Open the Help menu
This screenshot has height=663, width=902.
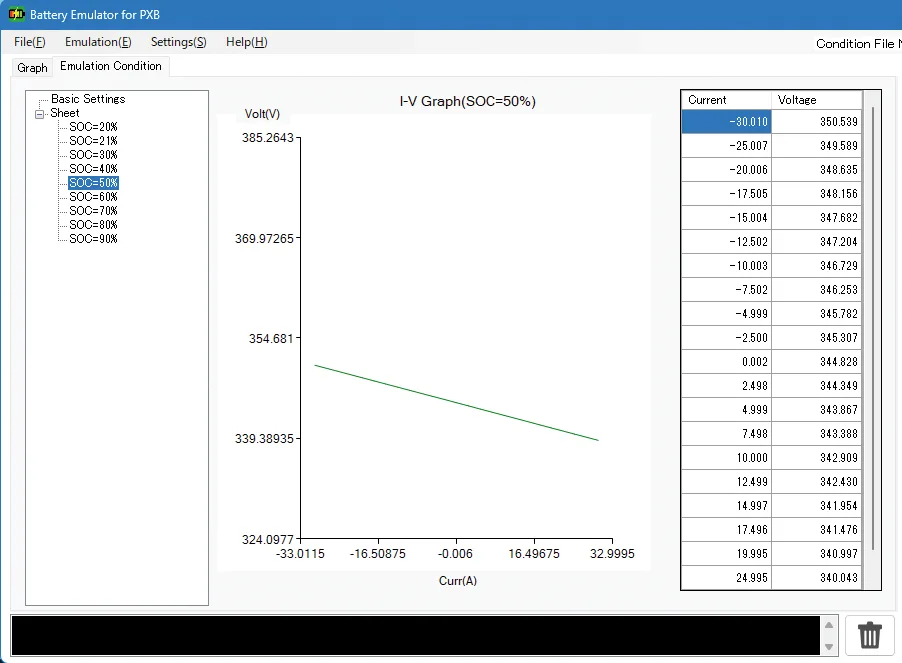click(x=246, y=42)
